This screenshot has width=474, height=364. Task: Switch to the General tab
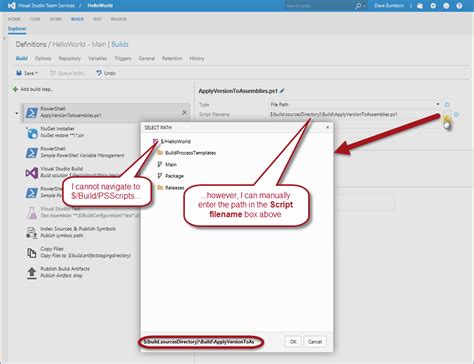(x=147, y=58)
